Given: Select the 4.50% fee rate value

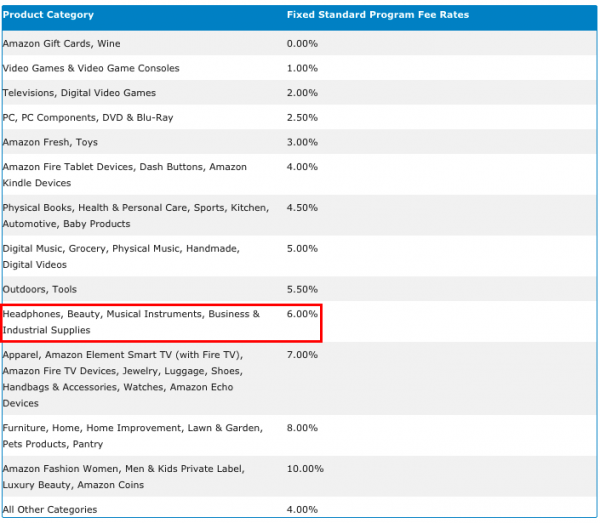Looking at the screenshot, I should click(x=302, y=208).
